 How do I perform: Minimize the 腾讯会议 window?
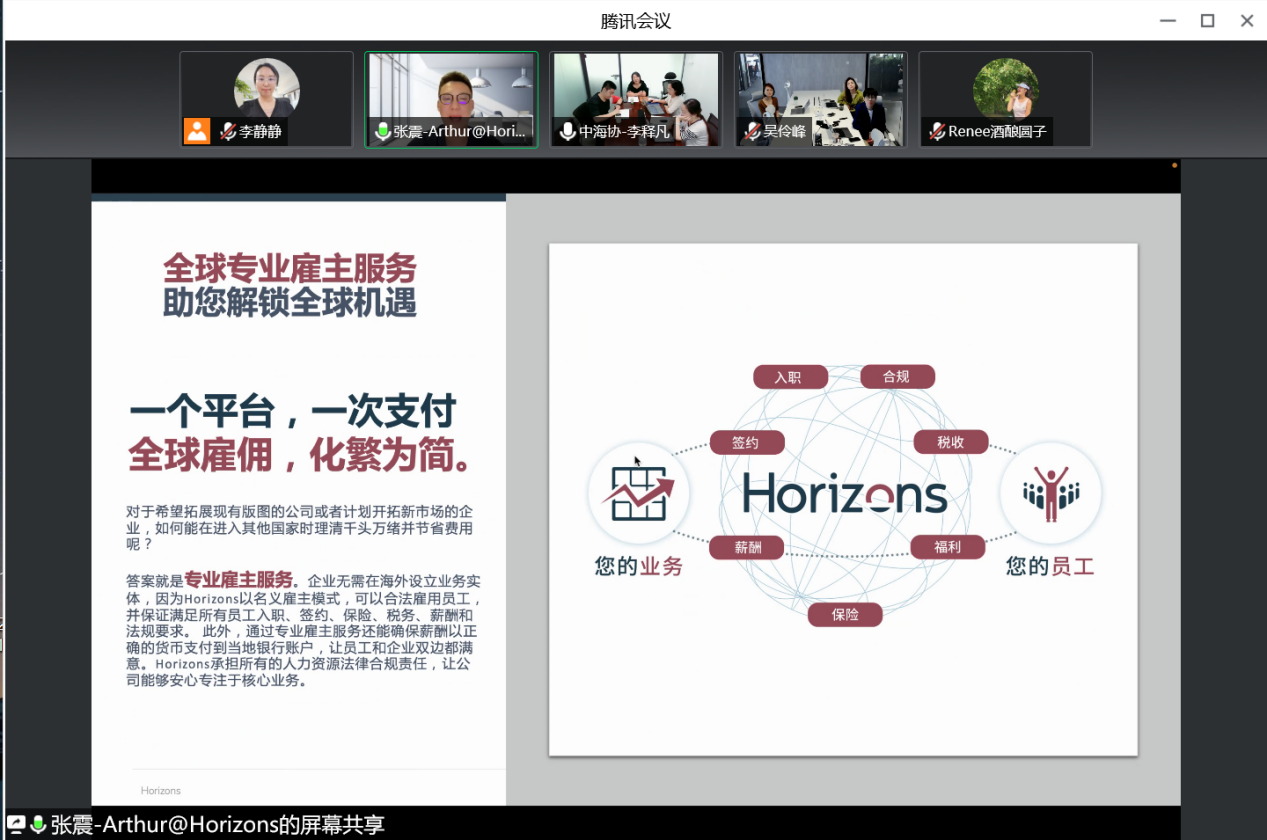point(1167,20)
